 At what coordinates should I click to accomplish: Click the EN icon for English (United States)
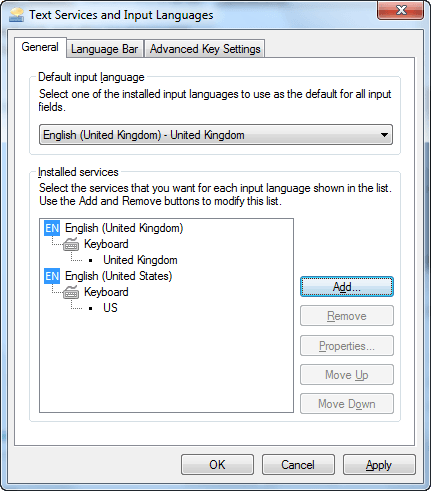(52, 276)
